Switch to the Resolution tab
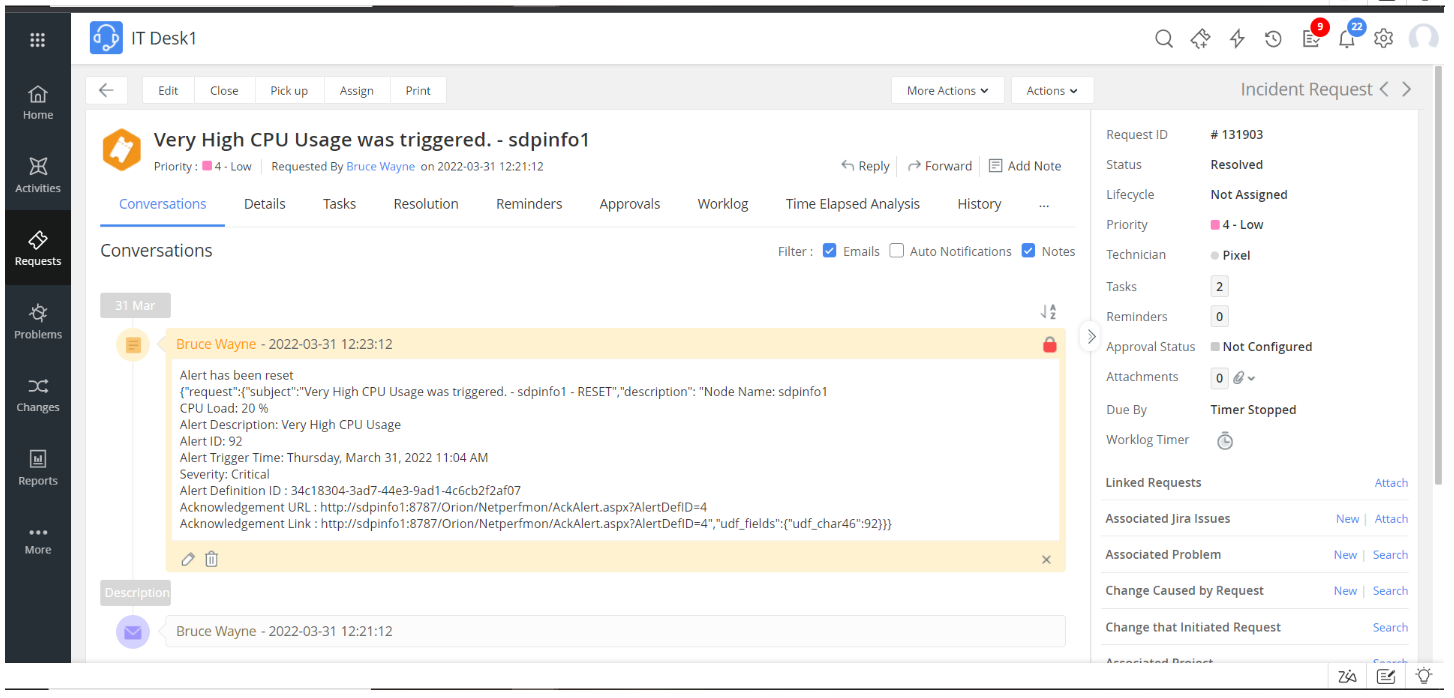This screenshot has width=1454, height=698. pos(426,204)
